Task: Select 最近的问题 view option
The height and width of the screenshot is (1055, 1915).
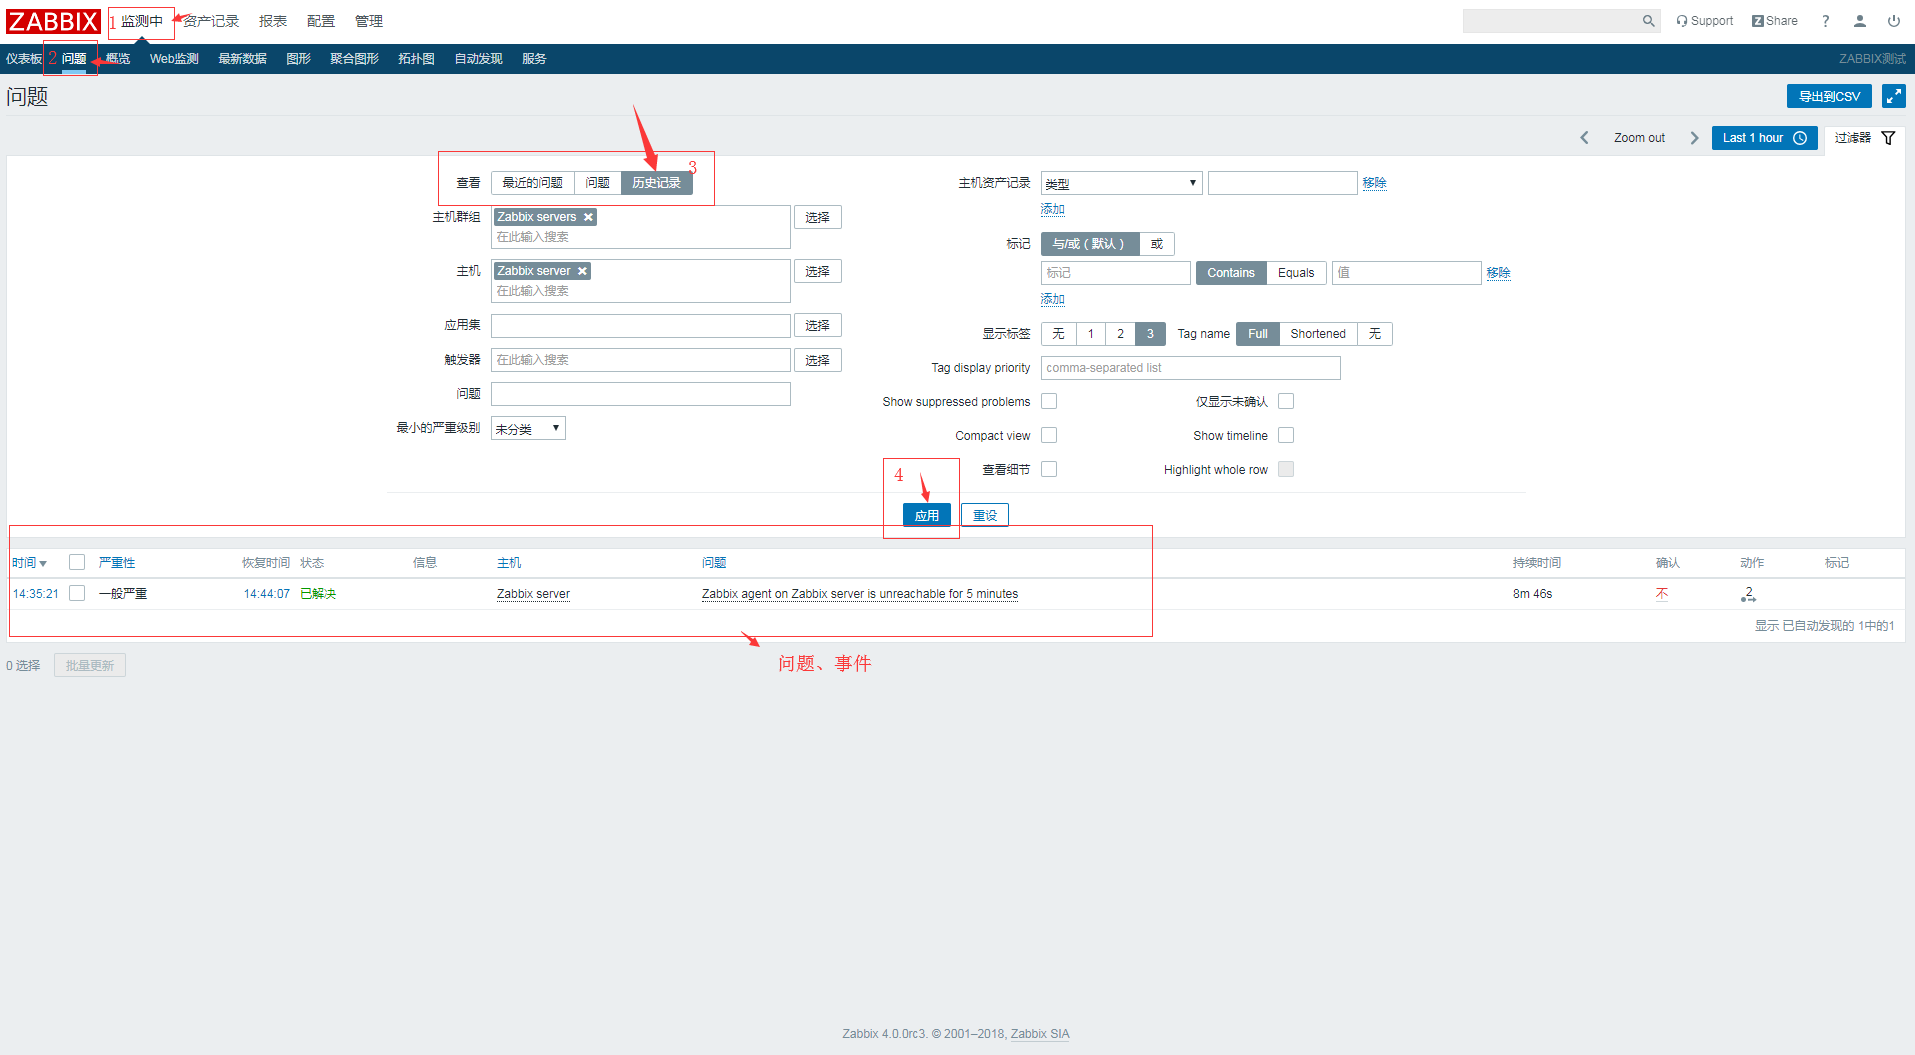Action: 532,183
